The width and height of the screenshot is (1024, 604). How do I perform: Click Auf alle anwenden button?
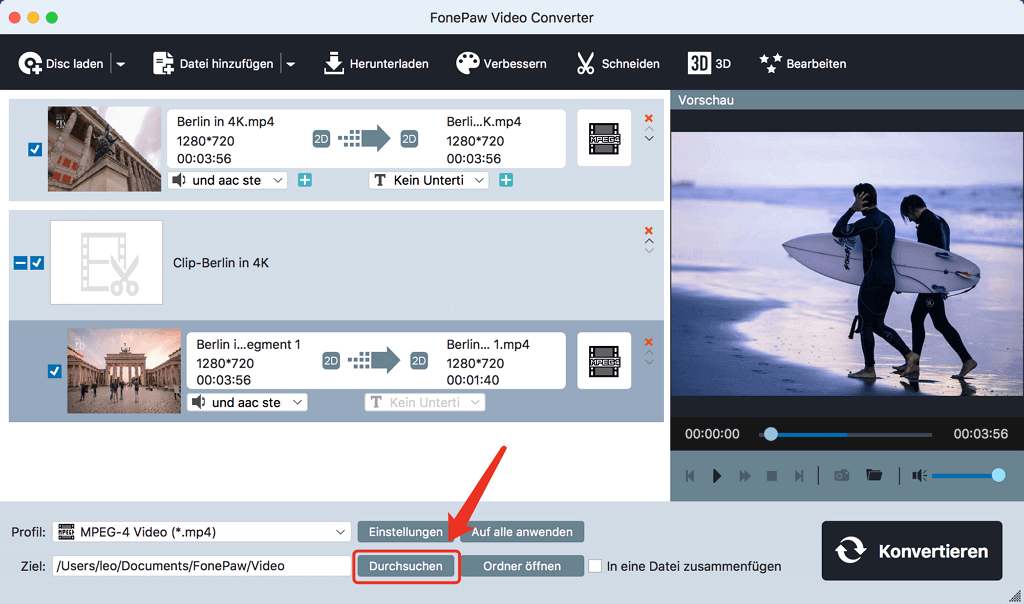522,532
